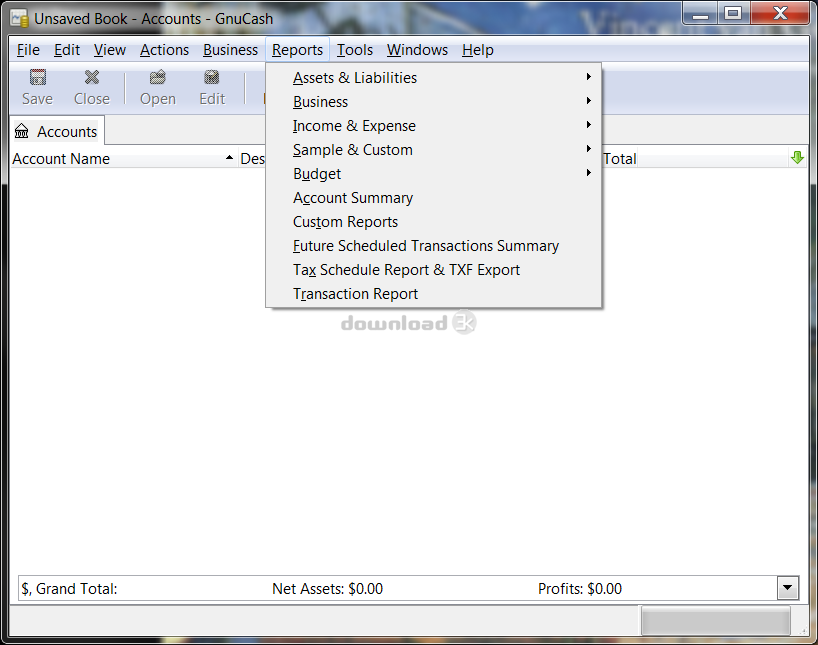The image size is (818, 645).
Task: Open the Windows menu
Action: pos(417,50)
